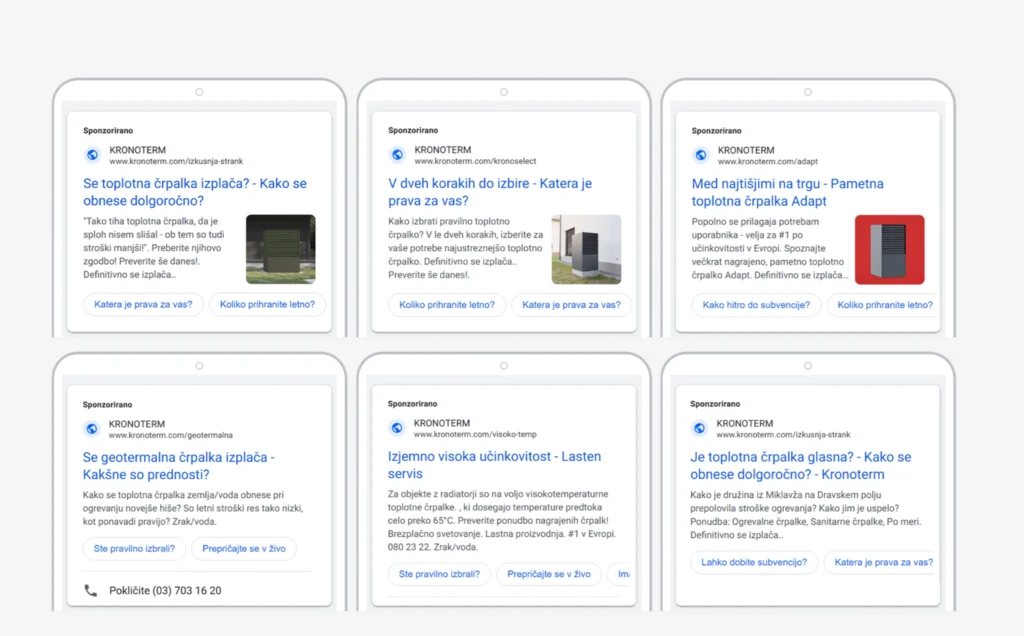Click 'Kako hitro do subvencije?' chip
Viewport: 1024px width, 636px height.
pos(756,305)
